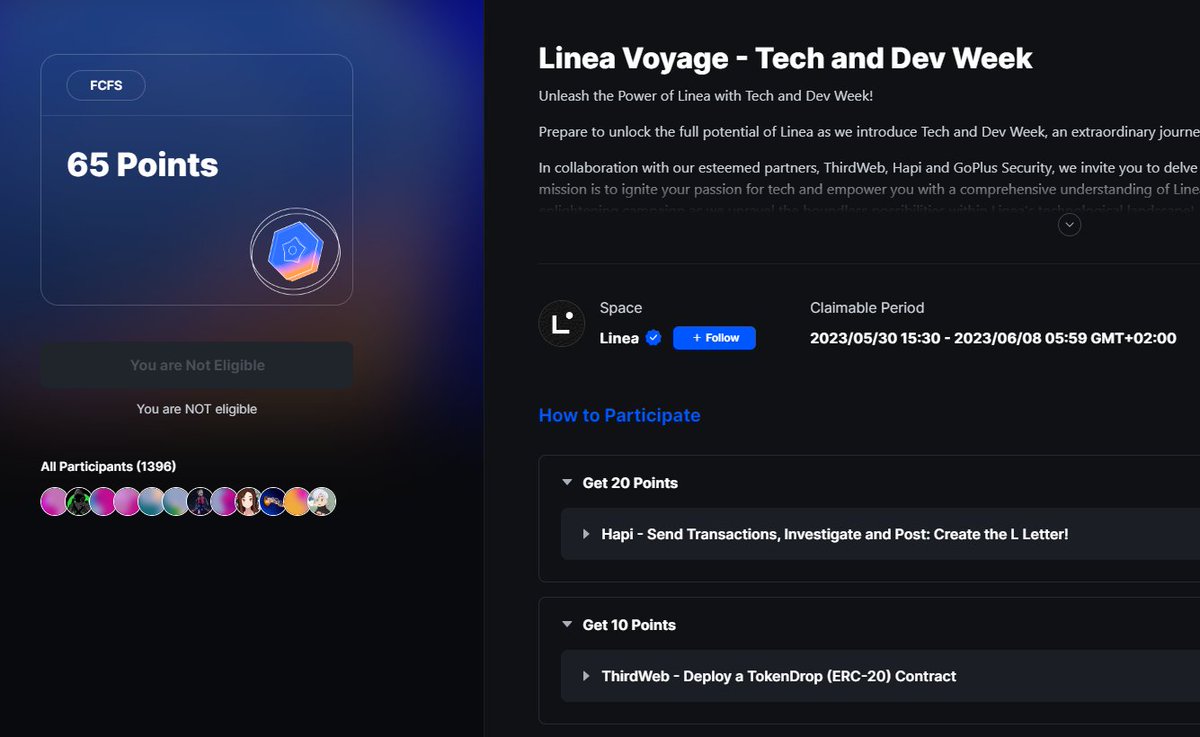Collapse the Get 20 Points section
Screen dimensions: 1200x737
567,483
